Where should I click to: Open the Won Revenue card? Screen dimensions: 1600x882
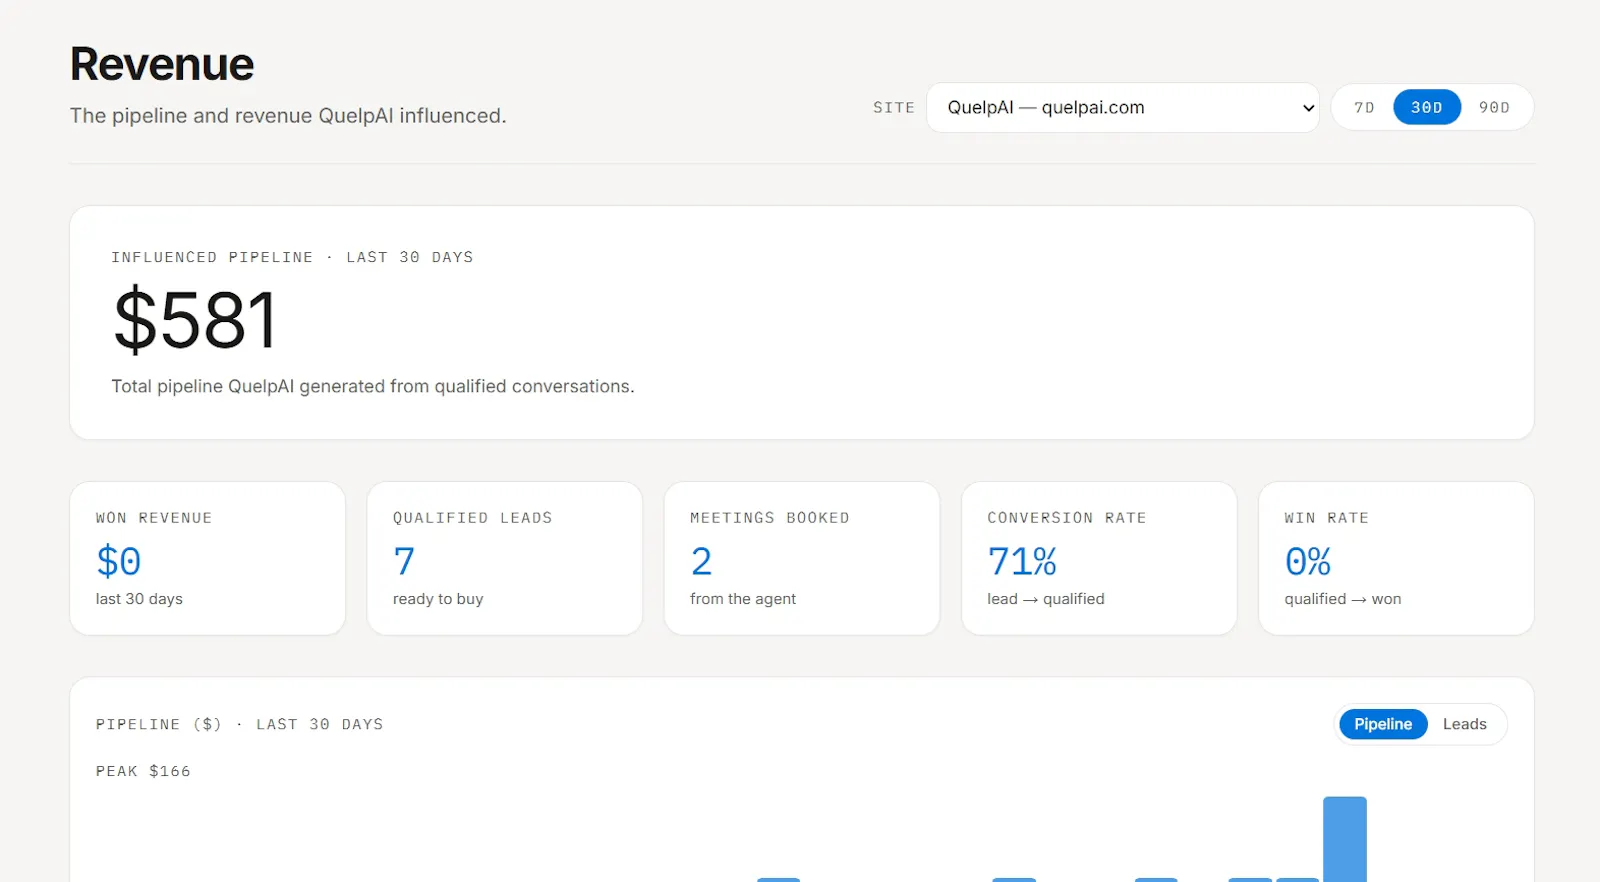(208, 558)
